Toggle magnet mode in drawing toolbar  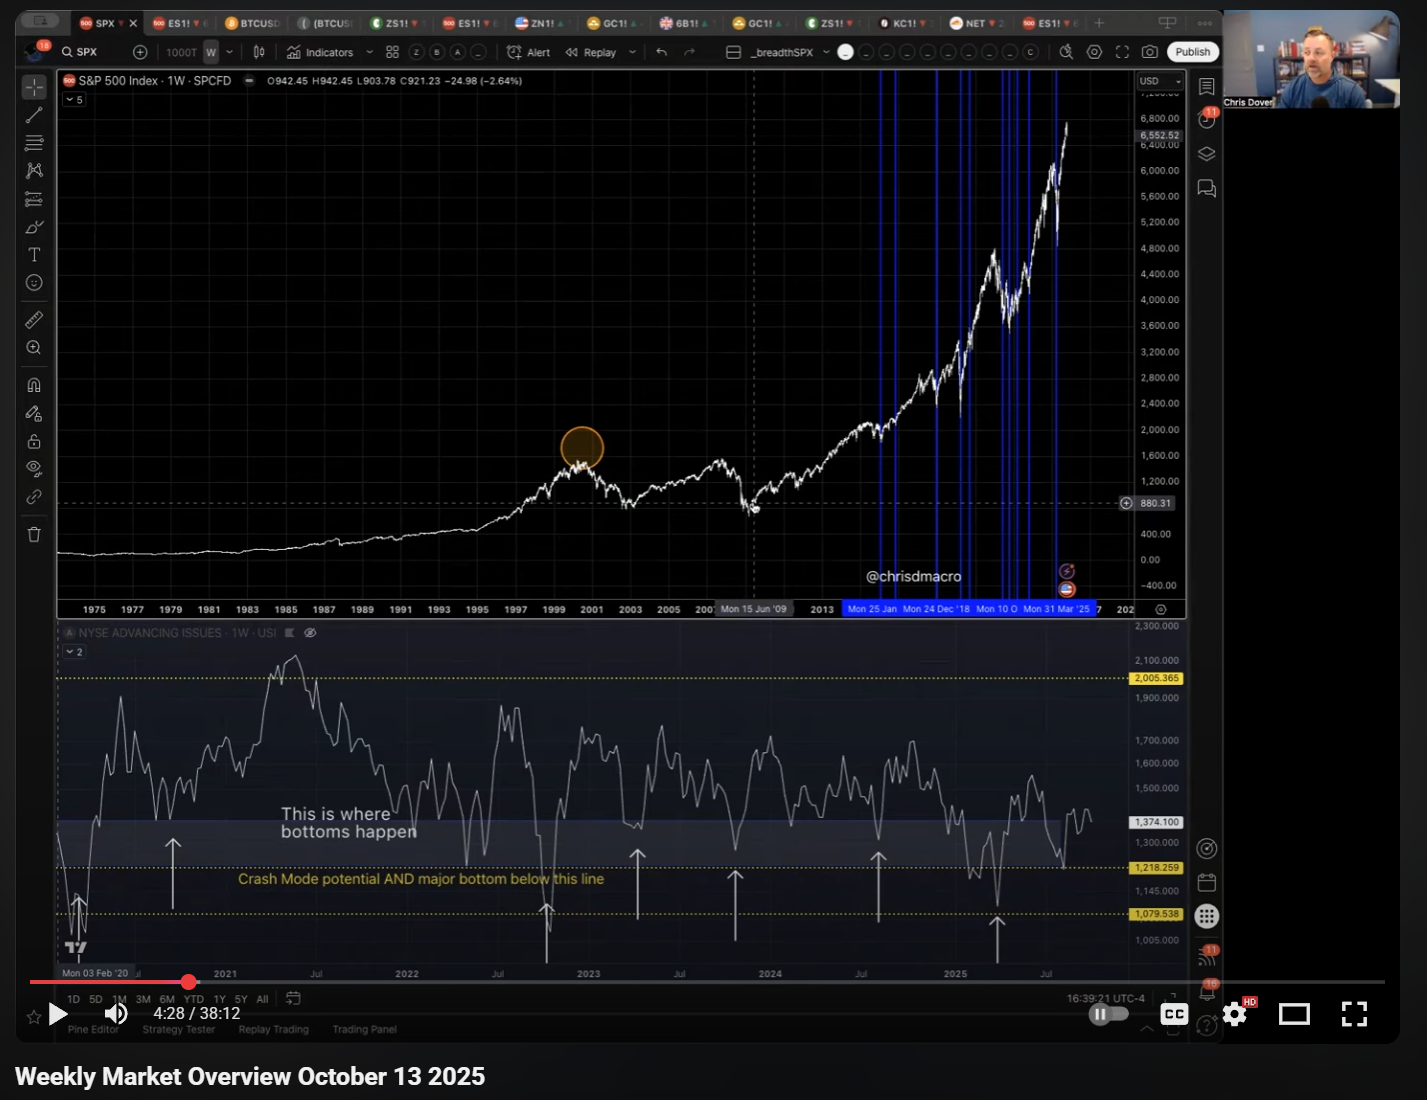(x=34, y=385)
